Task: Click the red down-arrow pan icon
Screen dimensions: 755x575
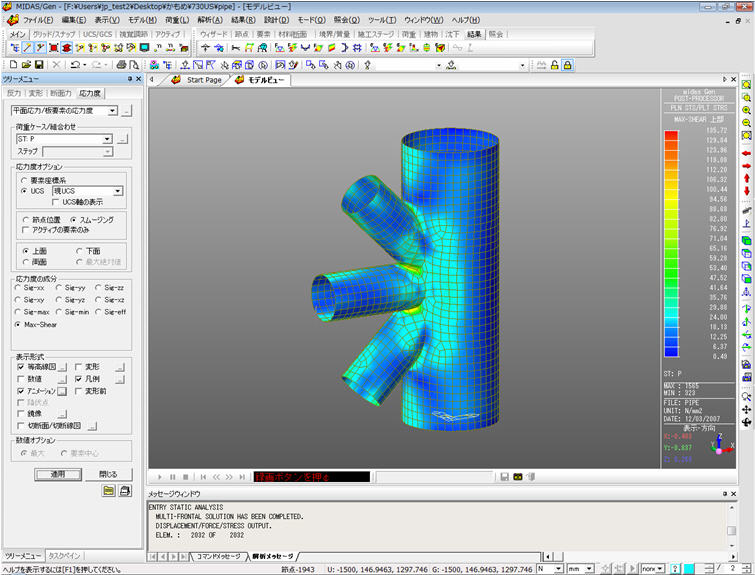Action: pos(746,191)
